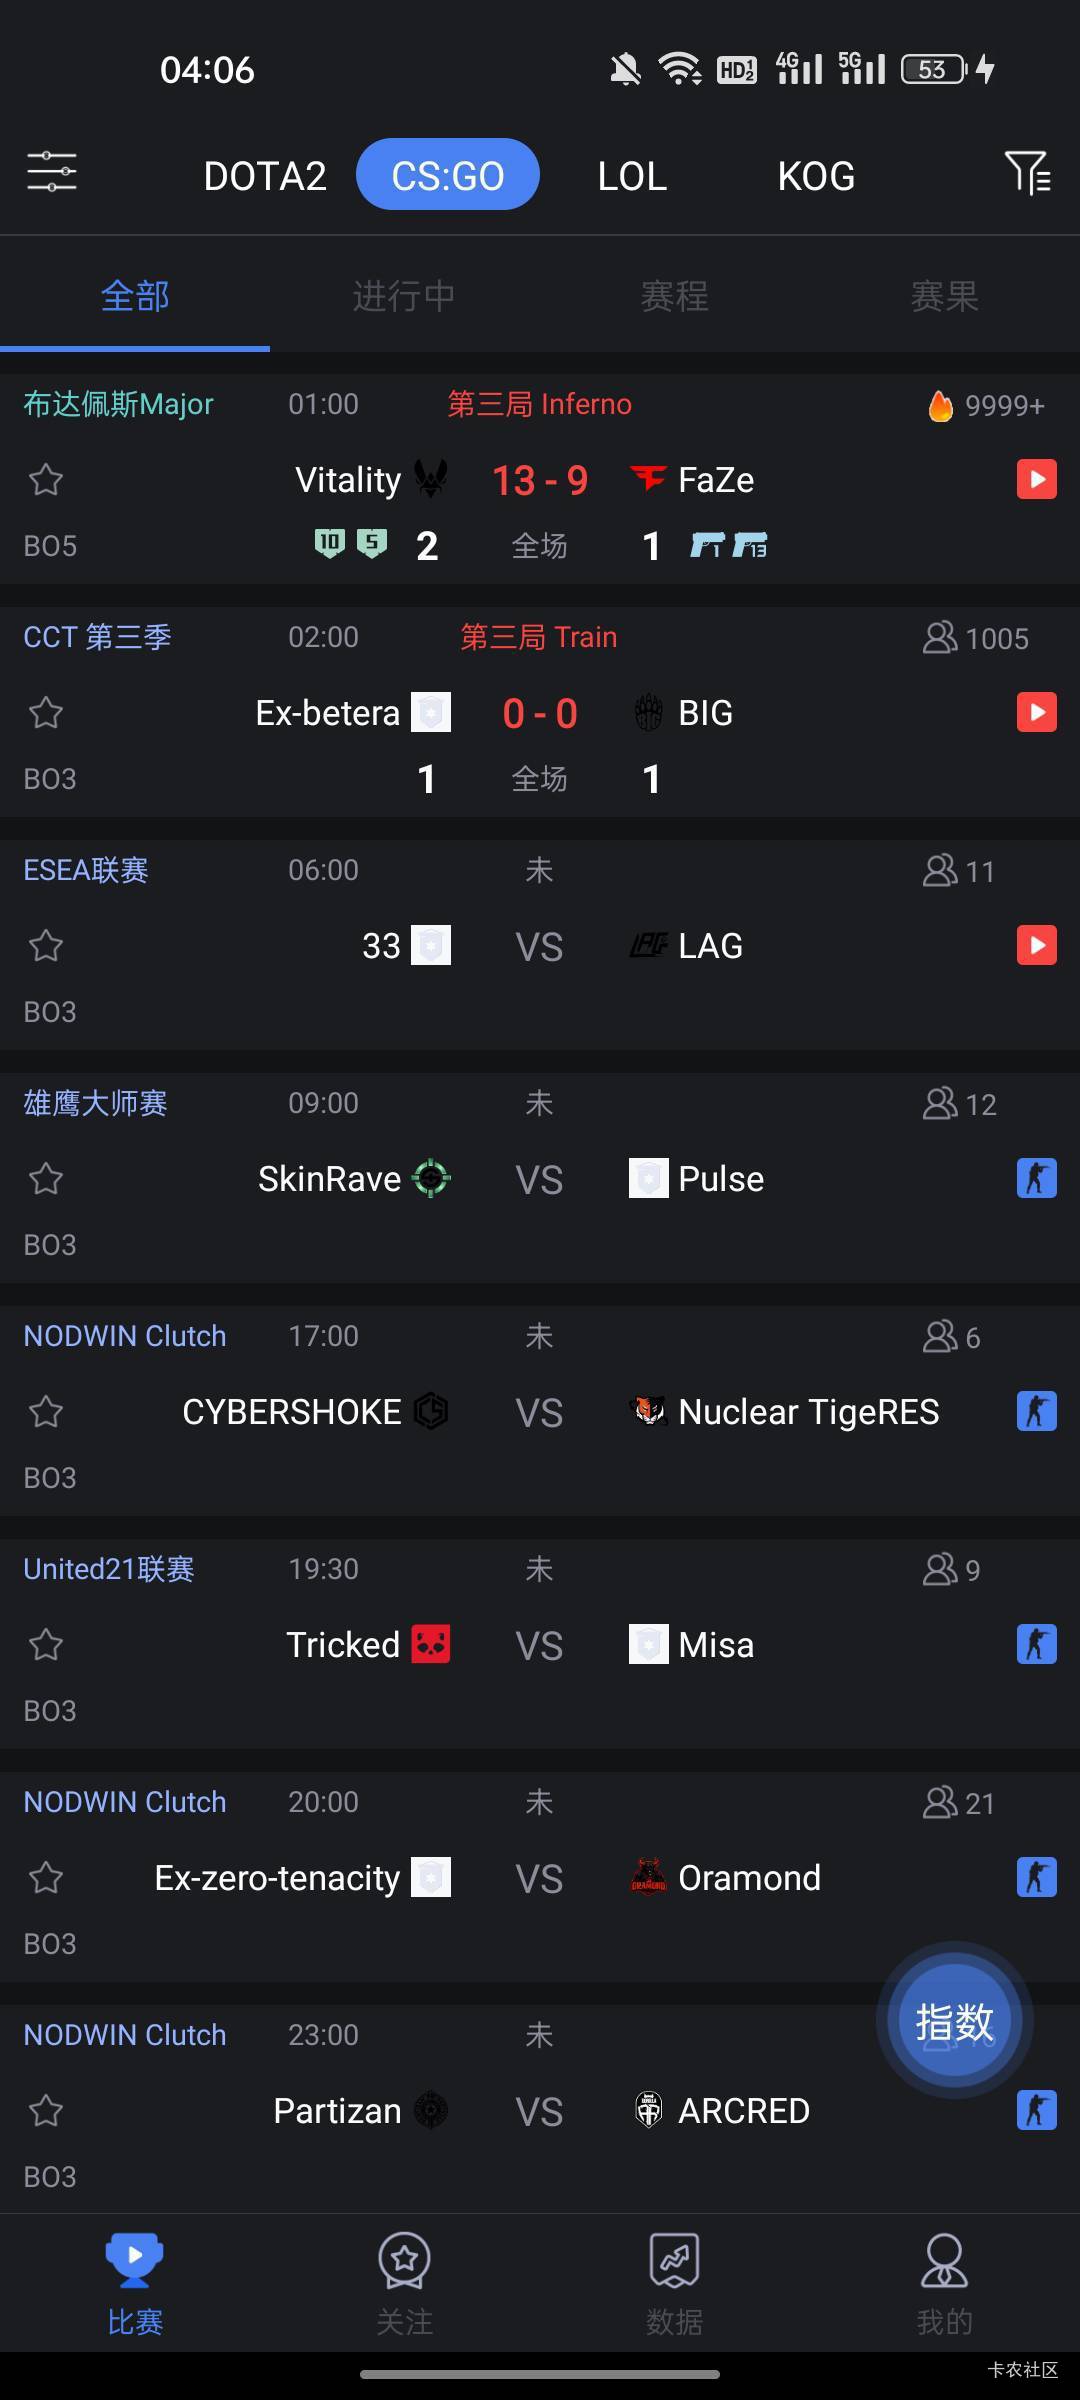Show the 进行中 ongoing matches tab
The height and width of the screenshot is (2400, 1080).
404,296
